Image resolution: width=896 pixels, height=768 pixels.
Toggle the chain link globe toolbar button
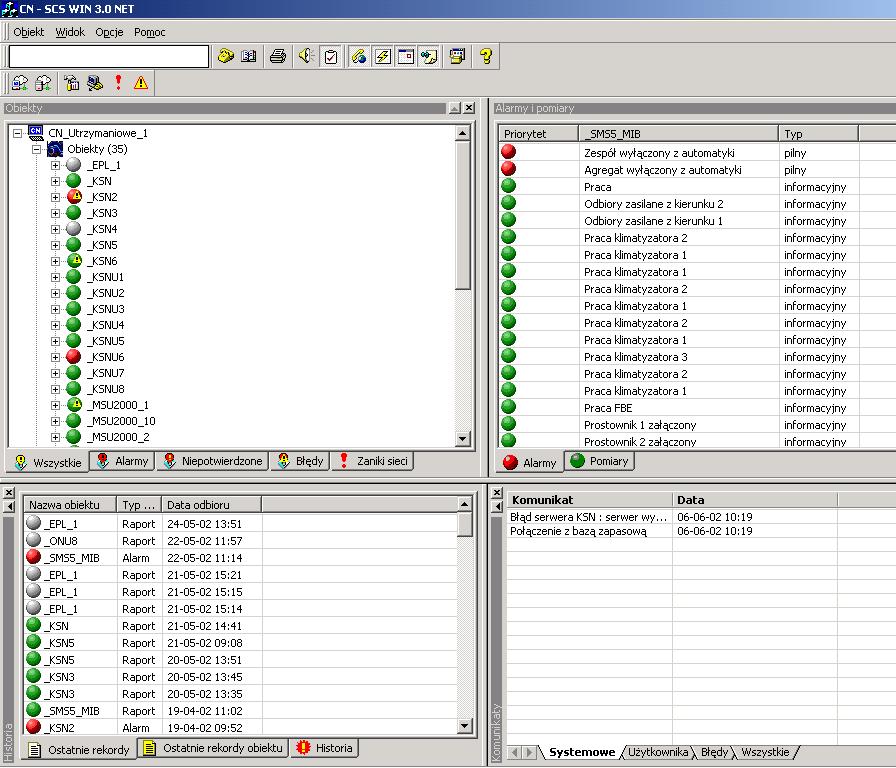359,56
